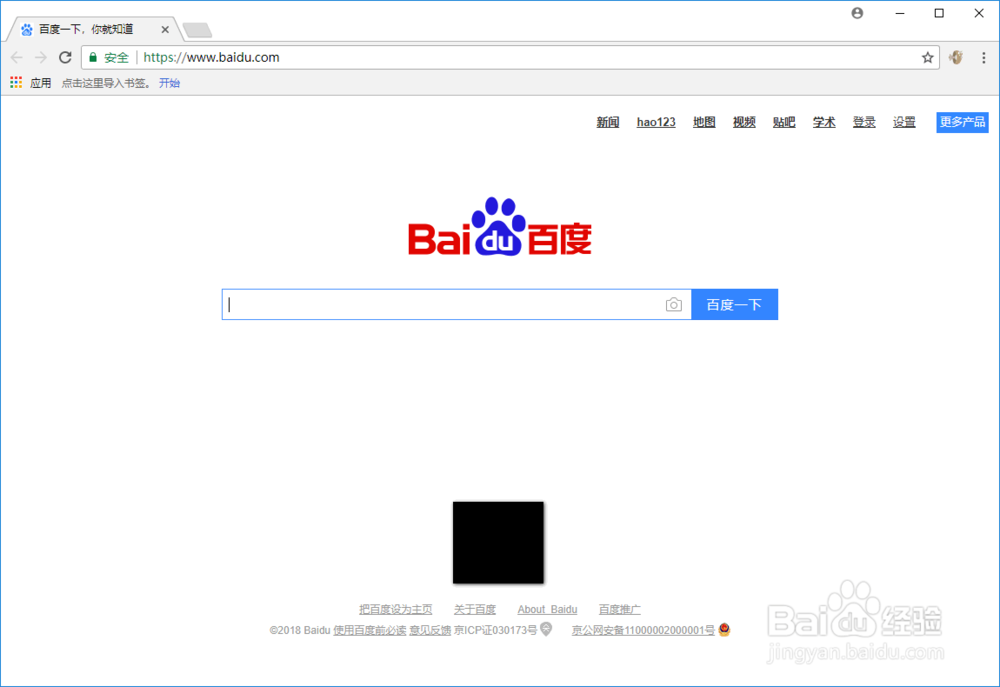The image size is (1000, 687).
Task: Click the extension icon beside the address bar
Action: (x=955, y=57)
